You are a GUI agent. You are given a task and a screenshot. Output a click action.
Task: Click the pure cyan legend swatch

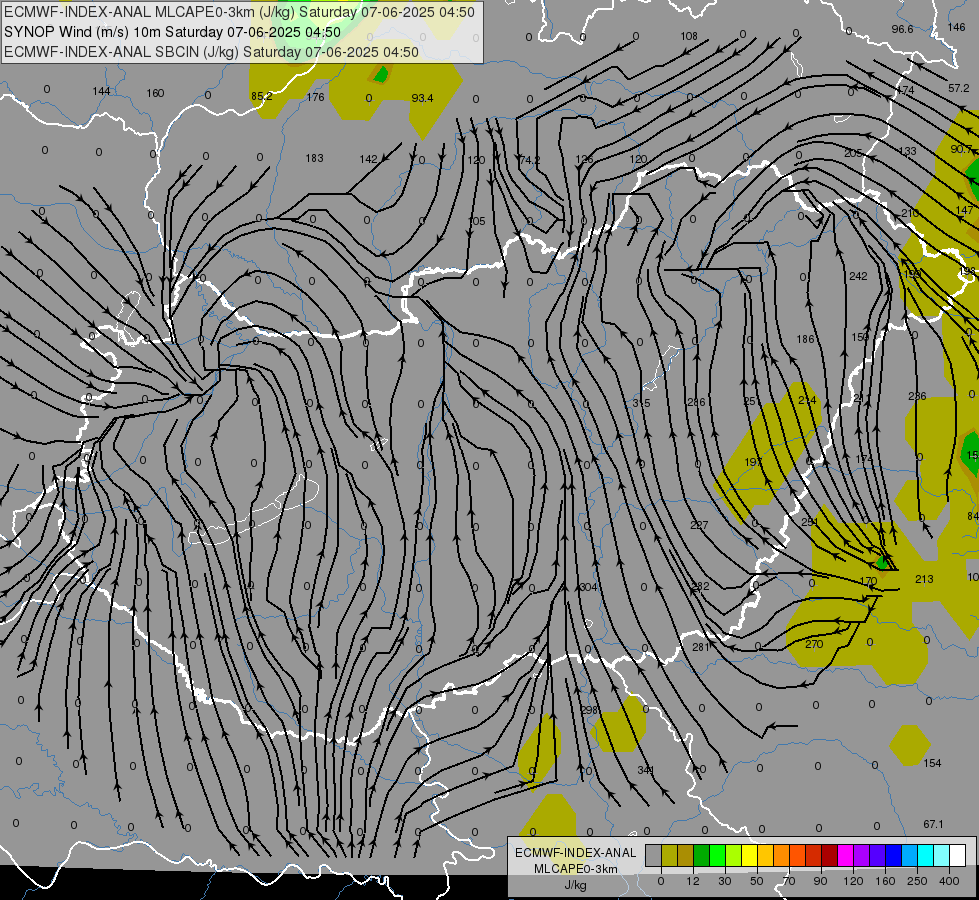coord(925,855)
